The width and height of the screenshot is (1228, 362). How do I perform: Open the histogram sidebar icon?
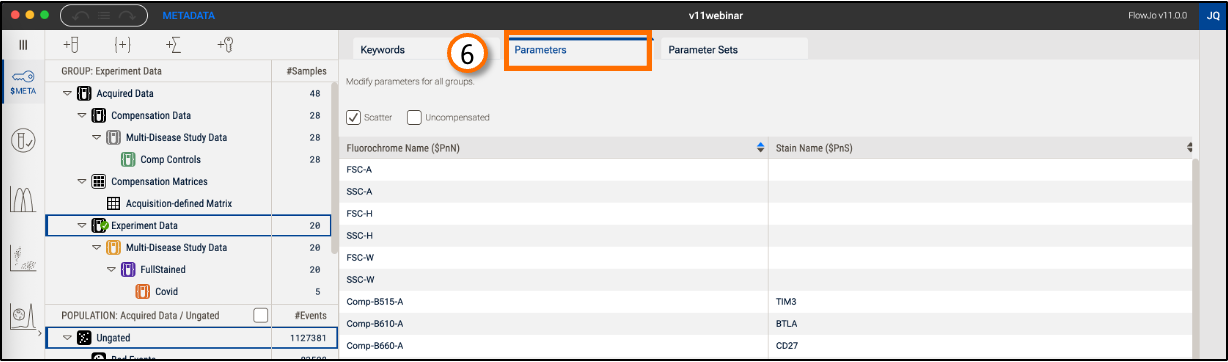pos(23,199)
